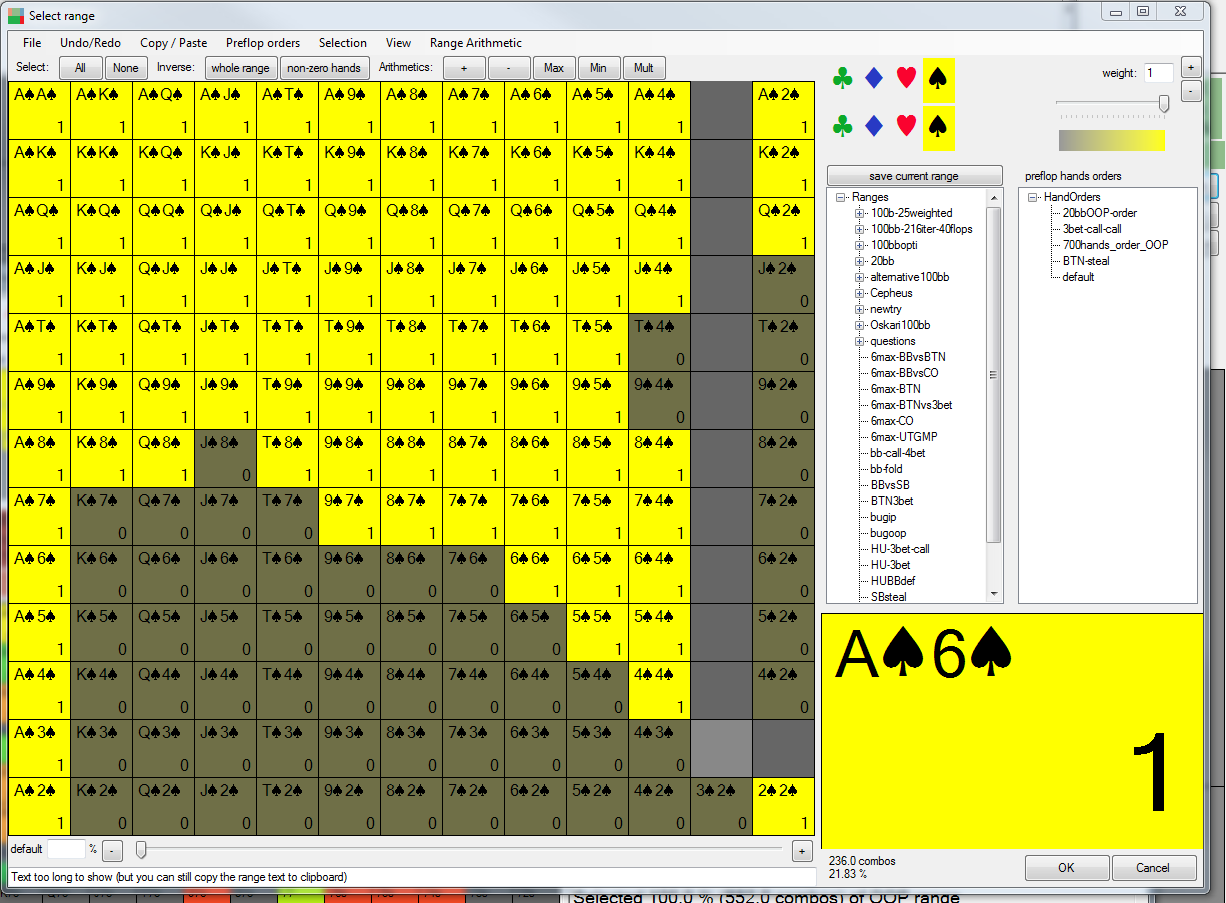Viewport: 1226px width, 903px height.
Task: Click the Ranges tree scrollbar down arrow
Action: 994,594
